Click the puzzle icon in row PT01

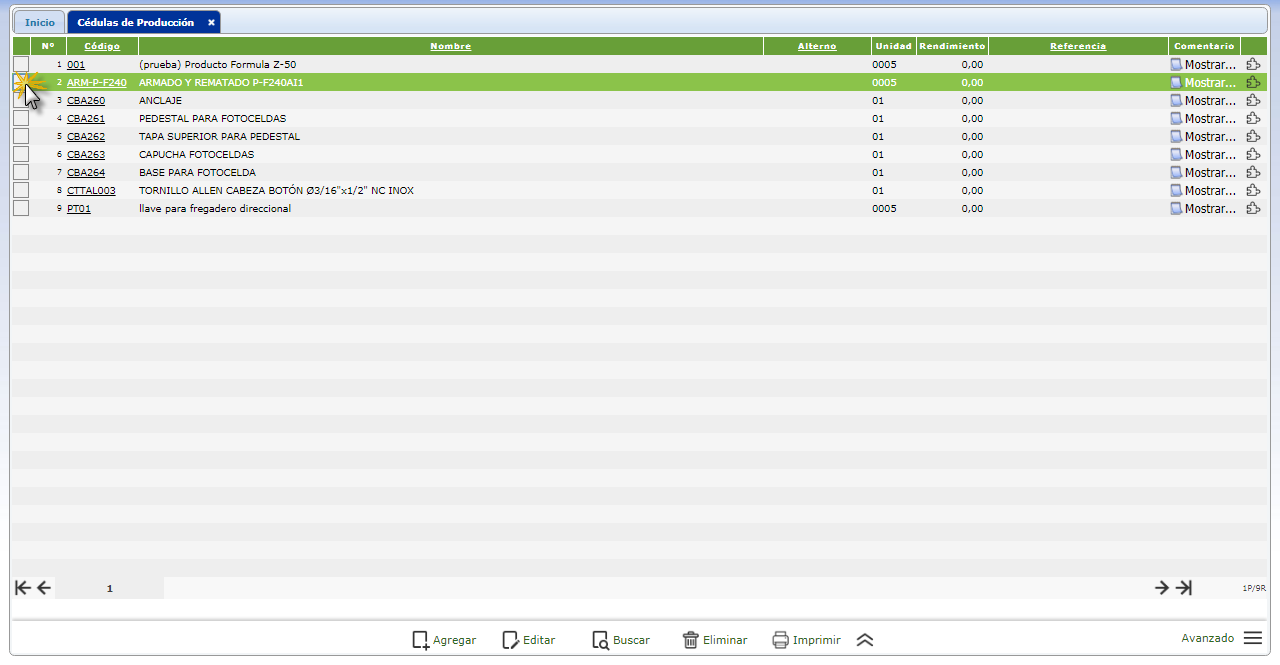point(1253,208)
